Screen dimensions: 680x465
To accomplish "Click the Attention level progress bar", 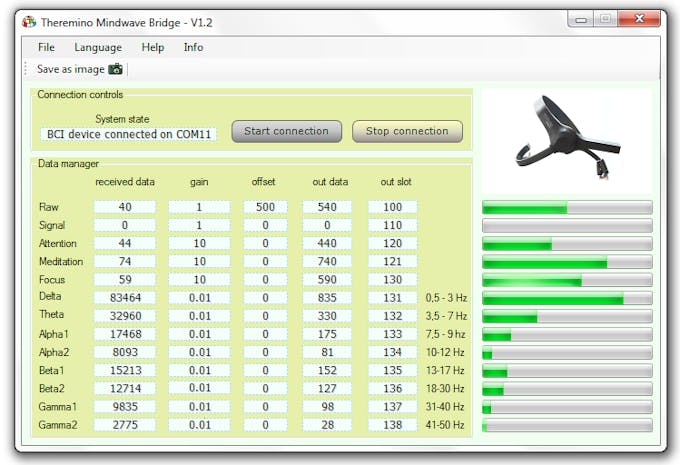I will [x=567, y=243].
